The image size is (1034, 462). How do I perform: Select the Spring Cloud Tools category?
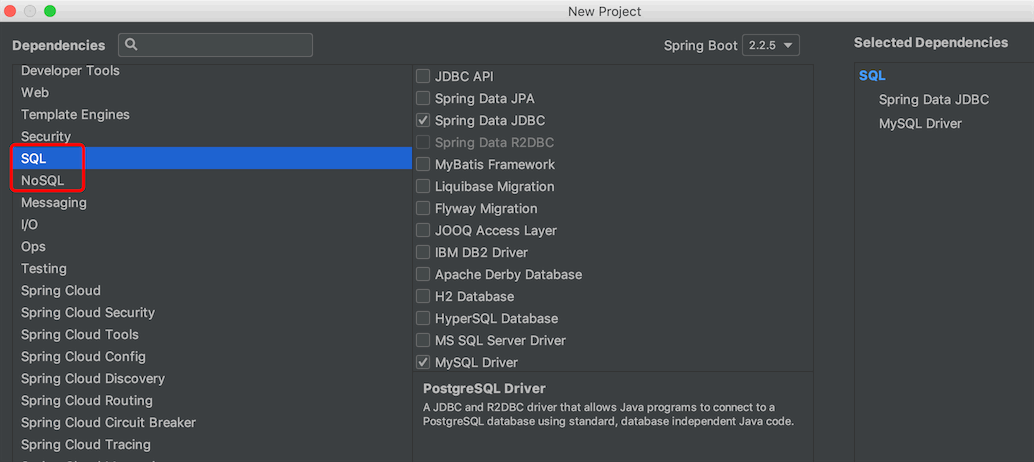(212, 334)
